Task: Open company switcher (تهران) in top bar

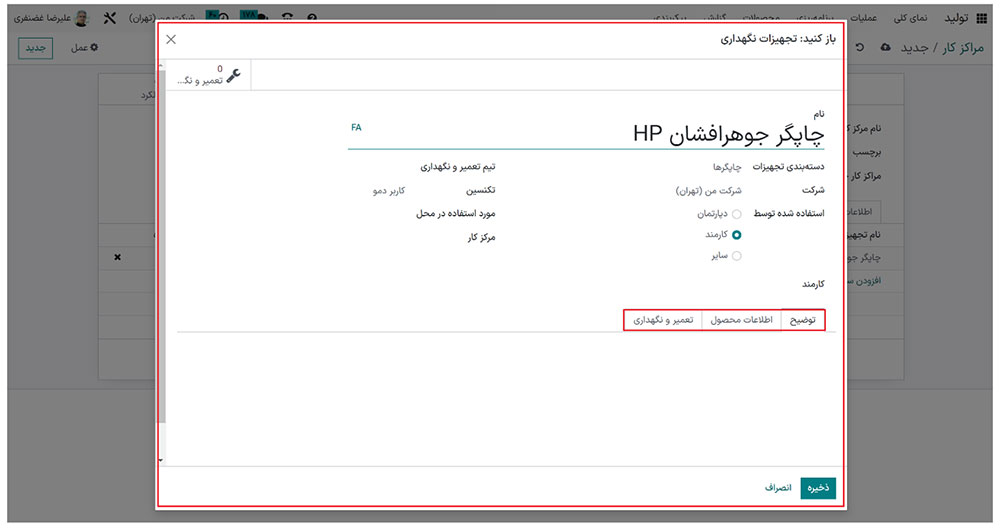Action: 161,19
